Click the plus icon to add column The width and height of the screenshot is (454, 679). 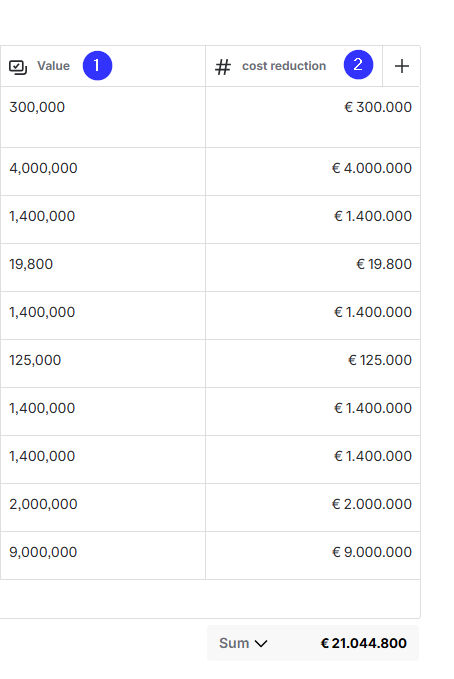(402, 66)
